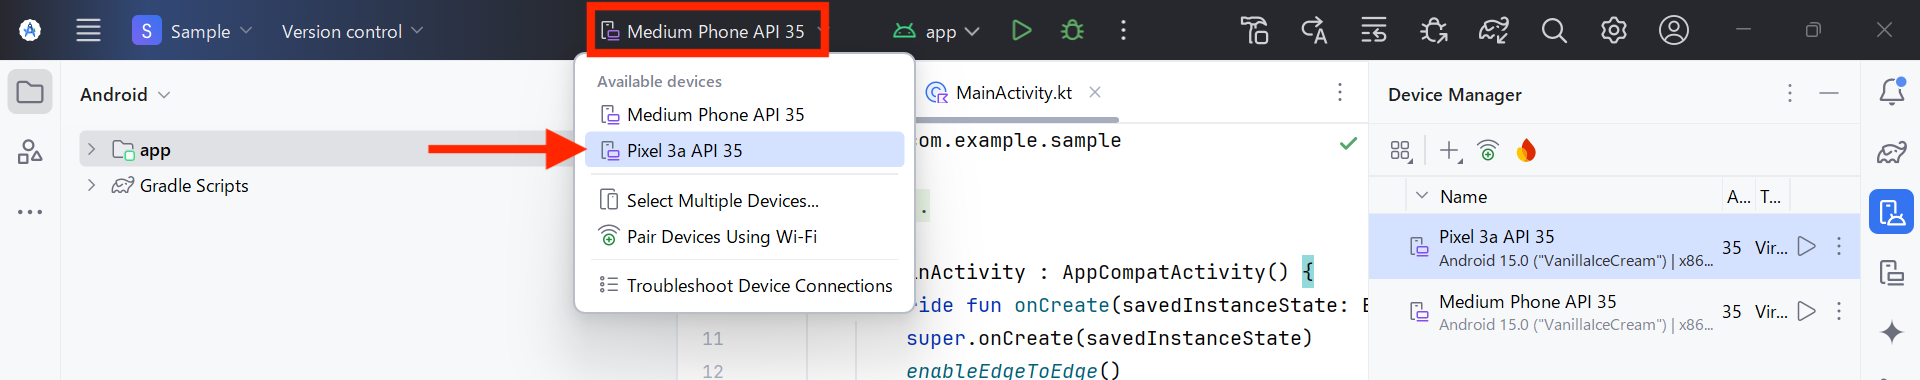
Task: Open the Sample project dropdown
Action: tap(192, 31)
